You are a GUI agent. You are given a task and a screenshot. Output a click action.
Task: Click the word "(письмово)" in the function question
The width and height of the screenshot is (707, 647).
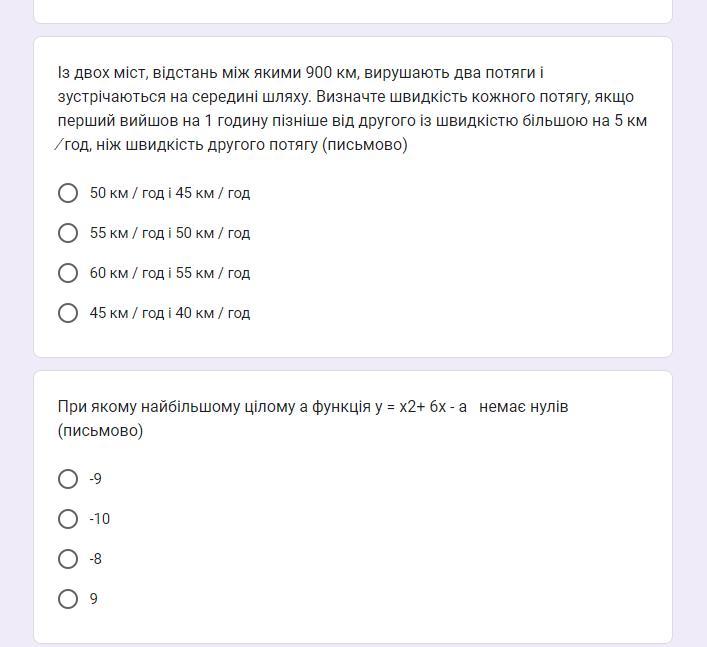point(100,431)
